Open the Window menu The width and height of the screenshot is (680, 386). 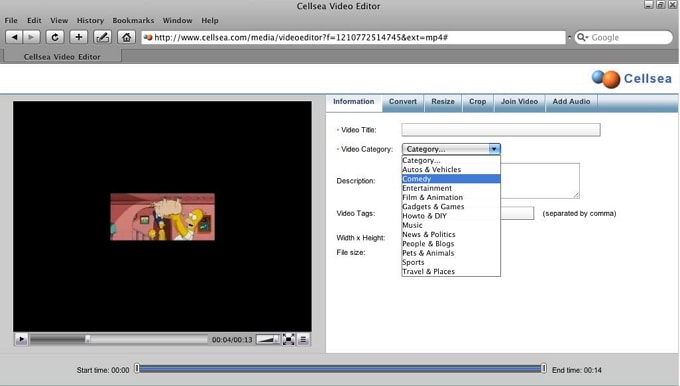pyautogui.click(x=177, y=20)
